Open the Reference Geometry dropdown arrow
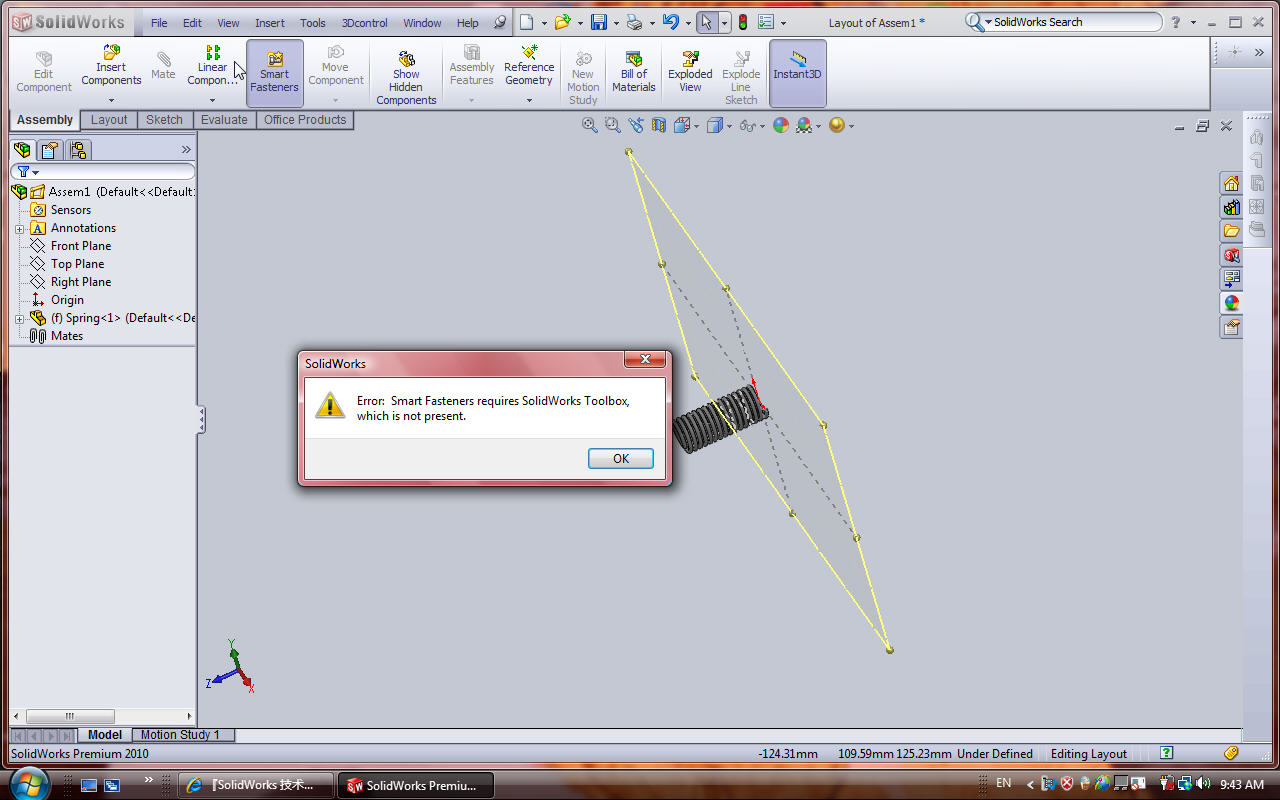Screen dimensions: 1280x800 529,100
